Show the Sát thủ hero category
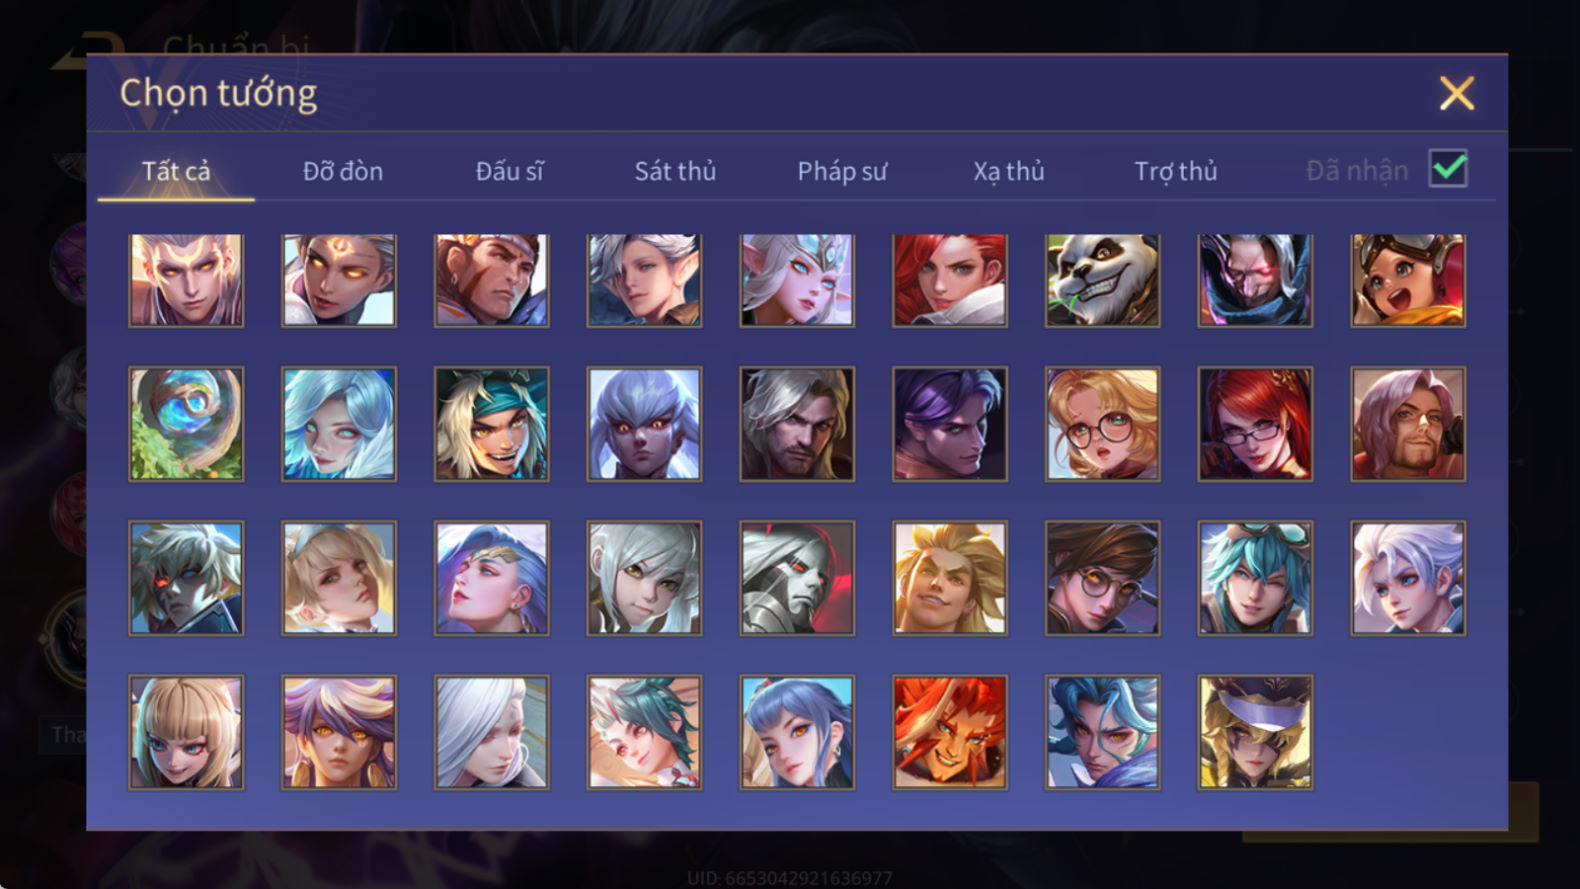This screenshot has width=1580, height=889. [675, 171]
